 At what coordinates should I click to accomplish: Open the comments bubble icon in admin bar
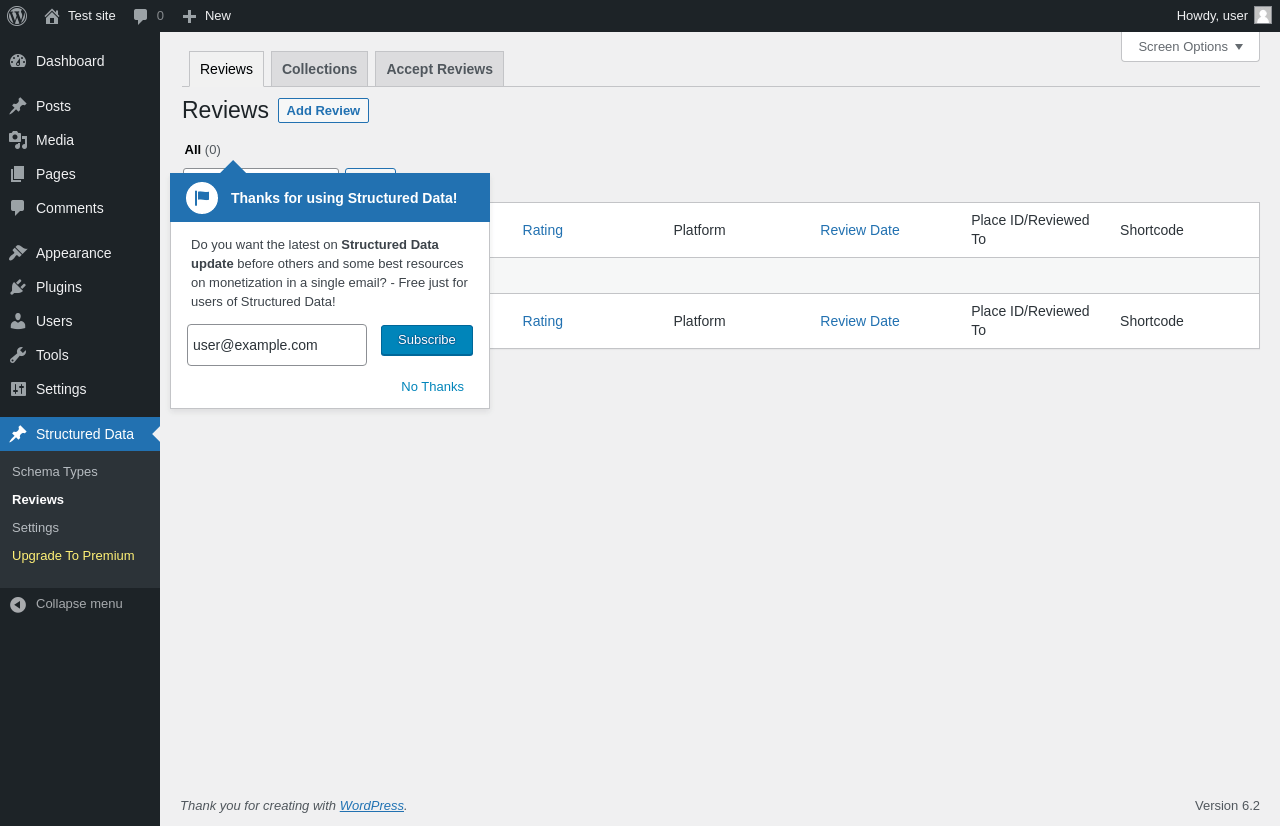(141, 16)
